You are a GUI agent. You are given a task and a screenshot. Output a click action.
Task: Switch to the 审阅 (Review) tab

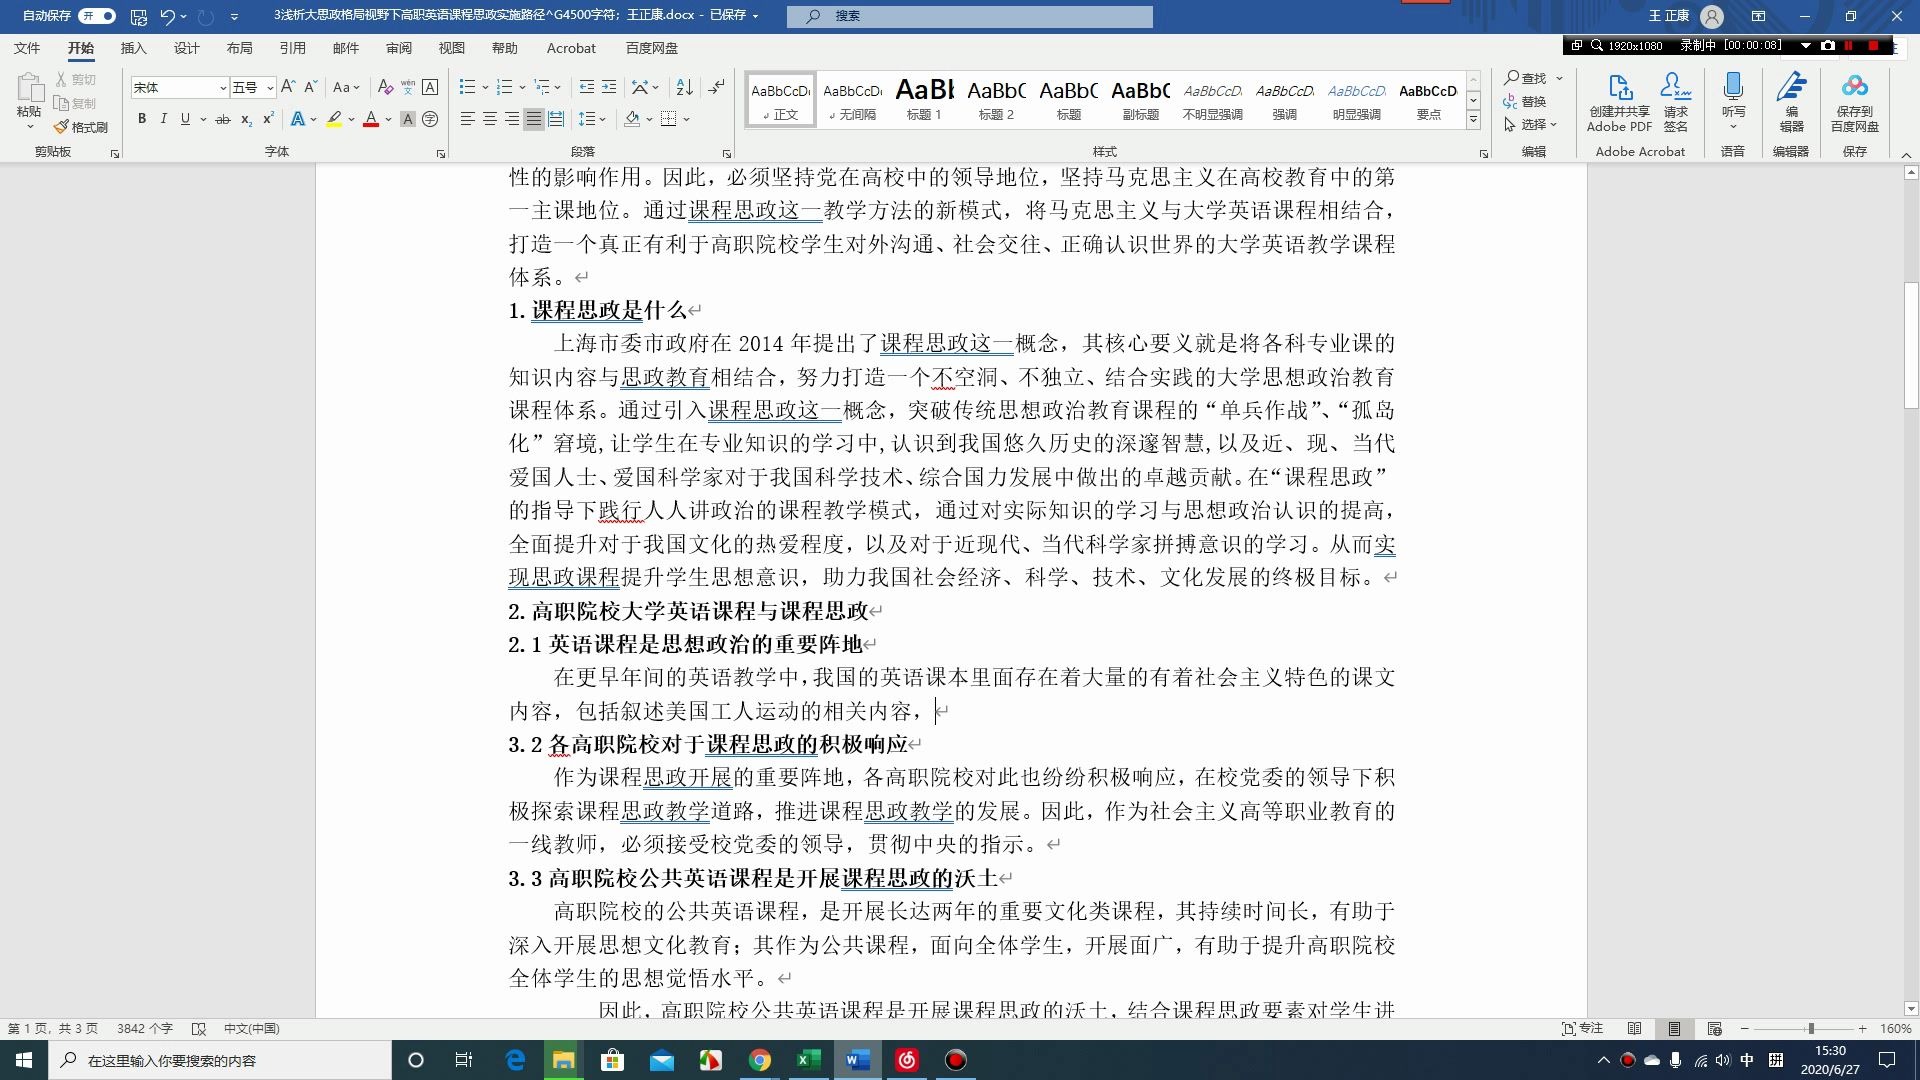coord(399,48)
